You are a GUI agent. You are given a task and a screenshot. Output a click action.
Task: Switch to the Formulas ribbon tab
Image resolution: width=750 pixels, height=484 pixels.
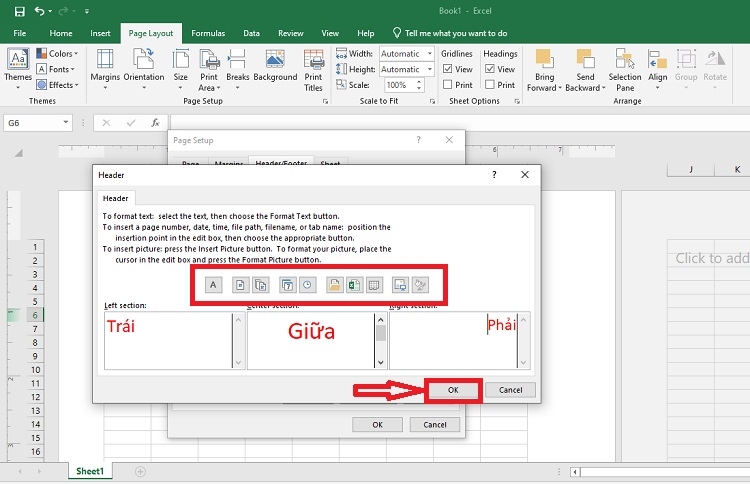click(x=207, y=33)
